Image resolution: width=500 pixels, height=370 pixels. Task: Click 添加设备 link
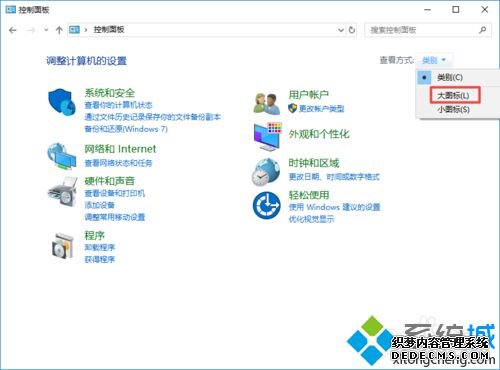[x=100, y=205]
